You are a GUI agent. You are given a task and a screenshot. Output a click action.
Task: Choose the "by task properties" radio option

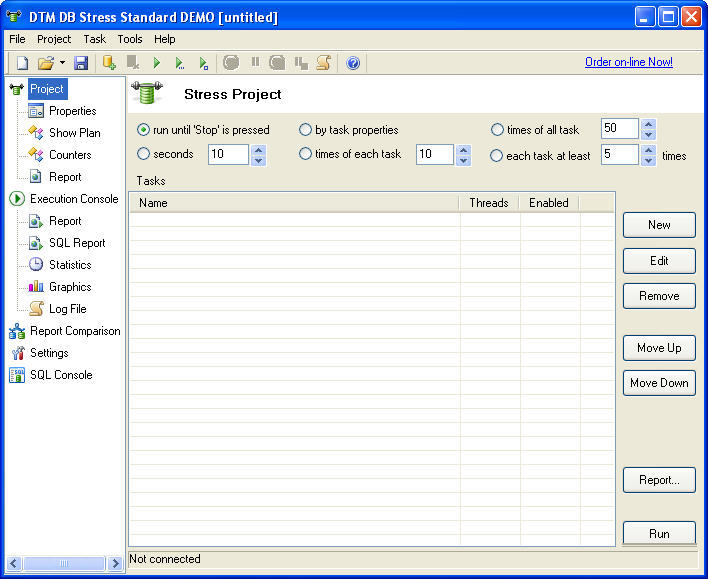click(305, 130)
